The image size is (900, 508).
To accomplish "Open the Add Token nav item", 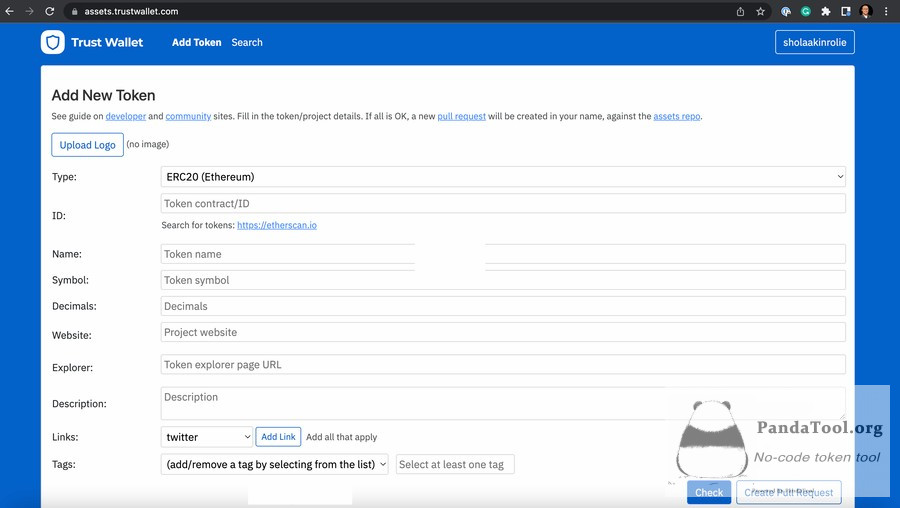I will click(x=196, y=42).
